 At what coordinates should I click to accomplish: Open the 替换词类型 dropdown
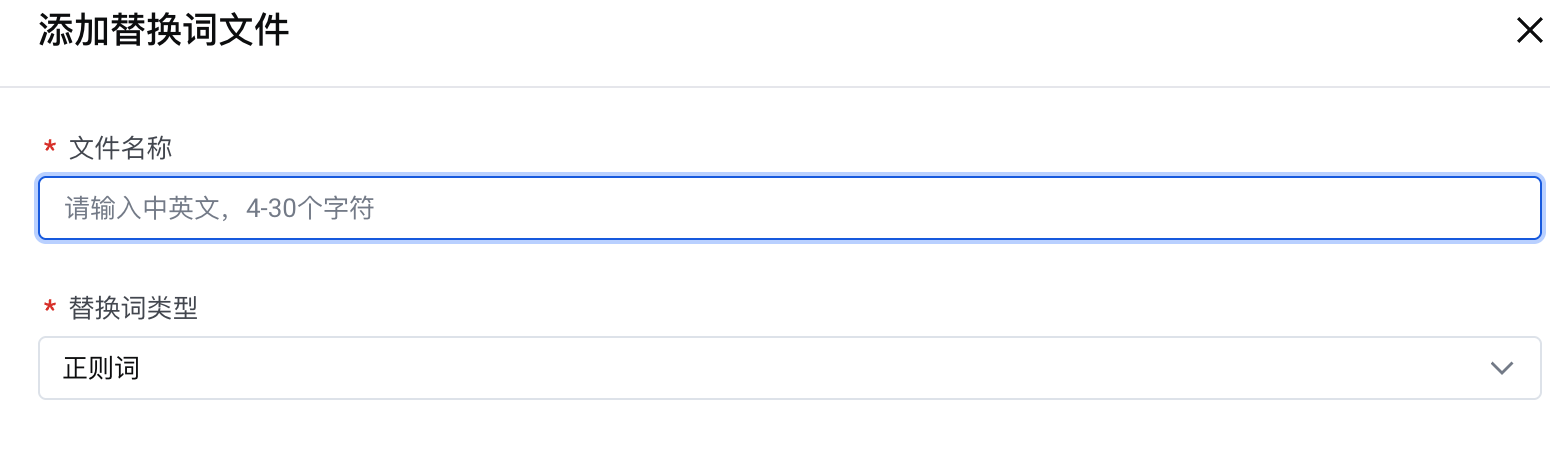pyautogui.click(x=788, y=368)
